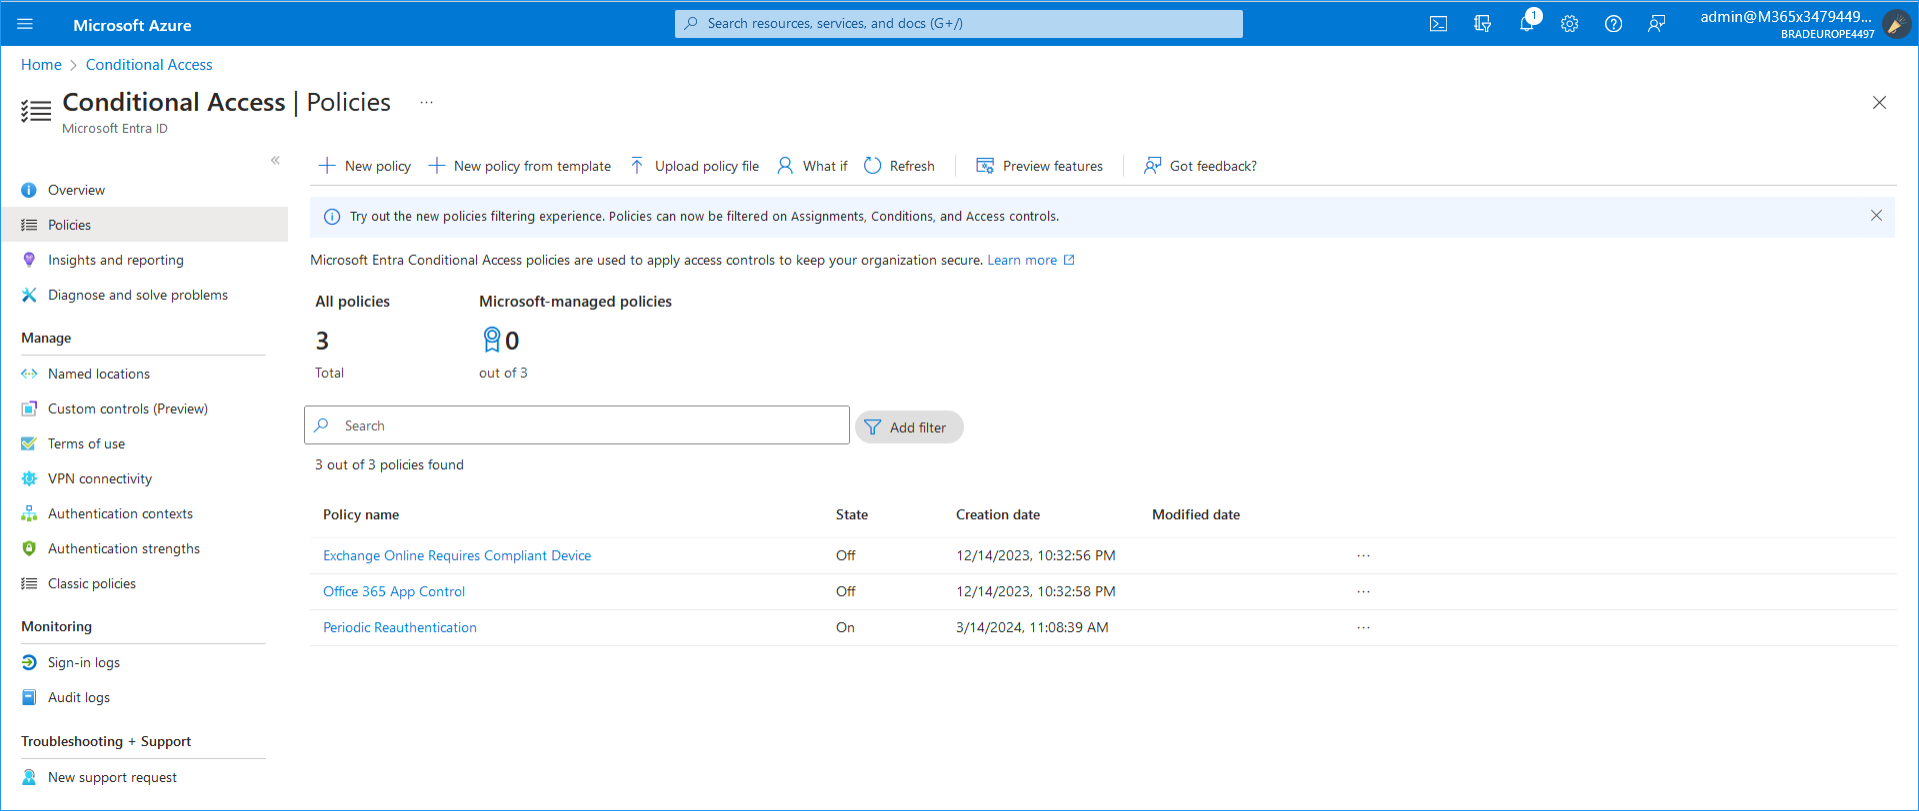The height and width of the screenshot is (811, 1919).
Task: Open the Directories and subscriptions filter icon
Action: coord(1482,24)
